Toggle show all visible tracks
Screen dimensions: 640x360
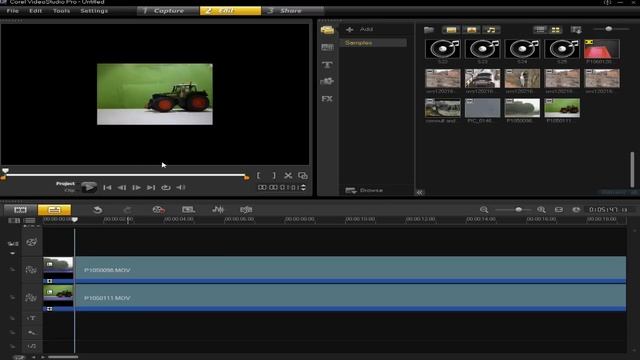click(x=14, y=220)
